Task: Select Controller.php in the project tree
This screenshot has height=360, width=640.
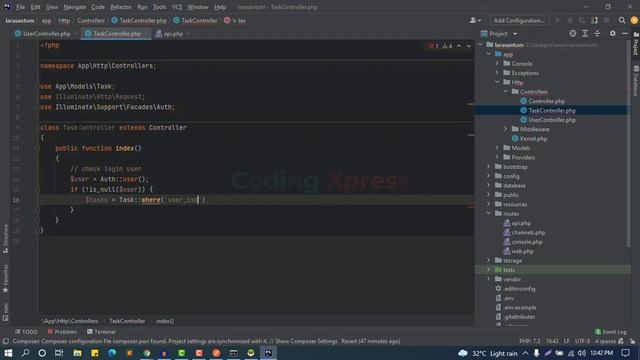Action: coord(547,101)
